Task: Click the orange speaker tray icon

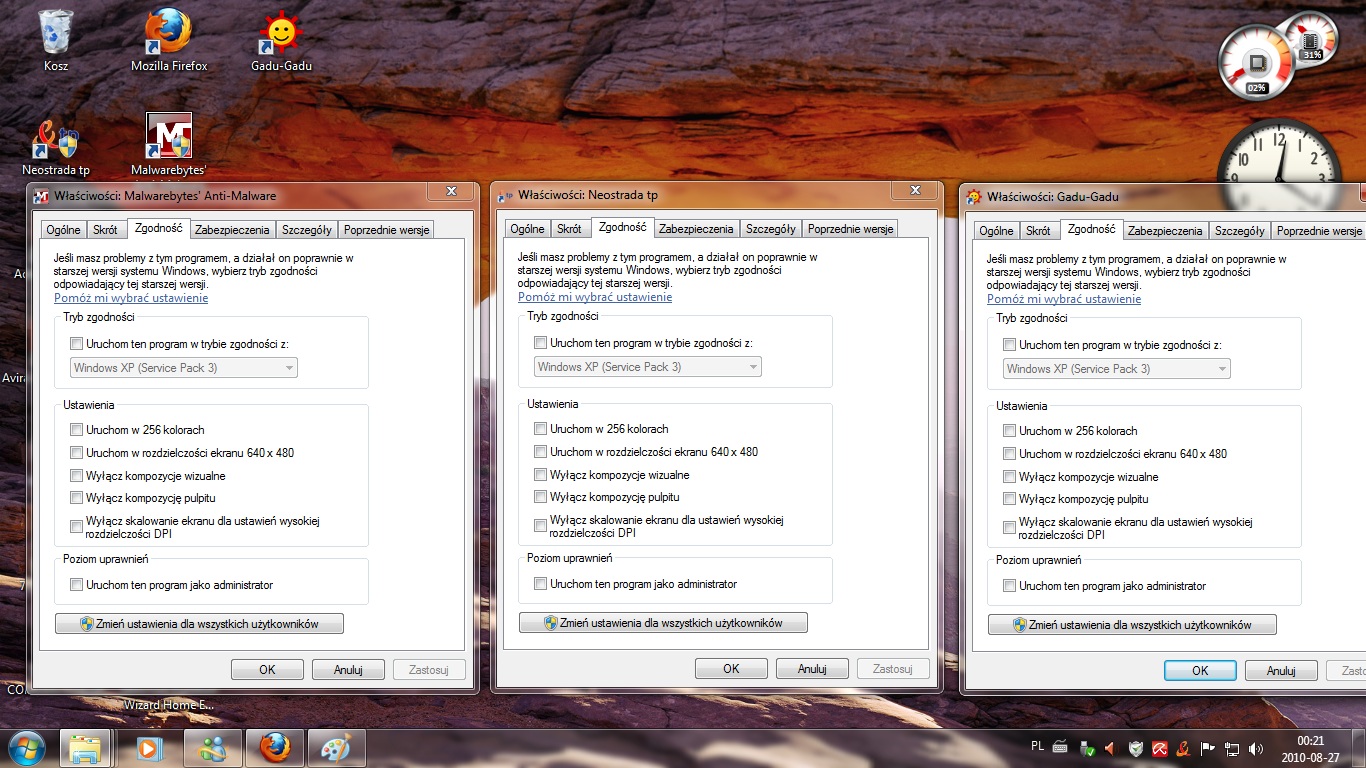Action: tap(1109, 748)
